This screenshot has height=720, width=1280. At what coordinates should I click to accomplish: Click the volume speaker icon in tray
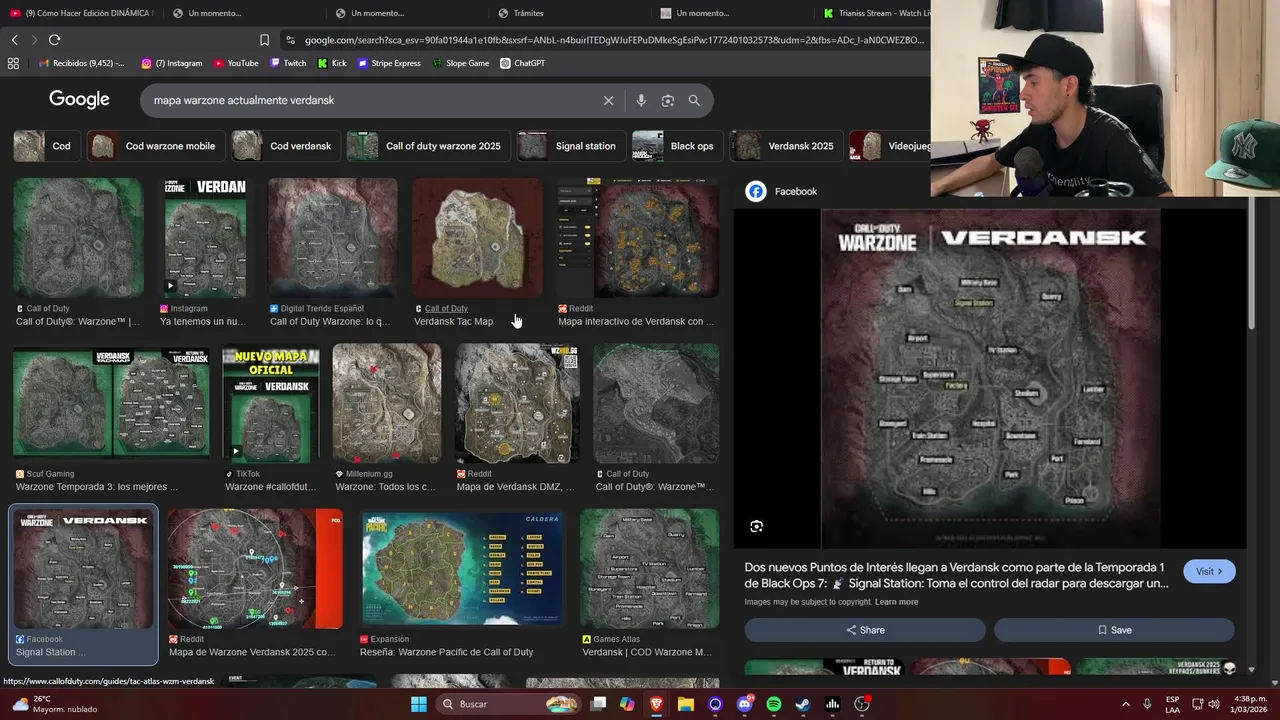[1215, 704]
